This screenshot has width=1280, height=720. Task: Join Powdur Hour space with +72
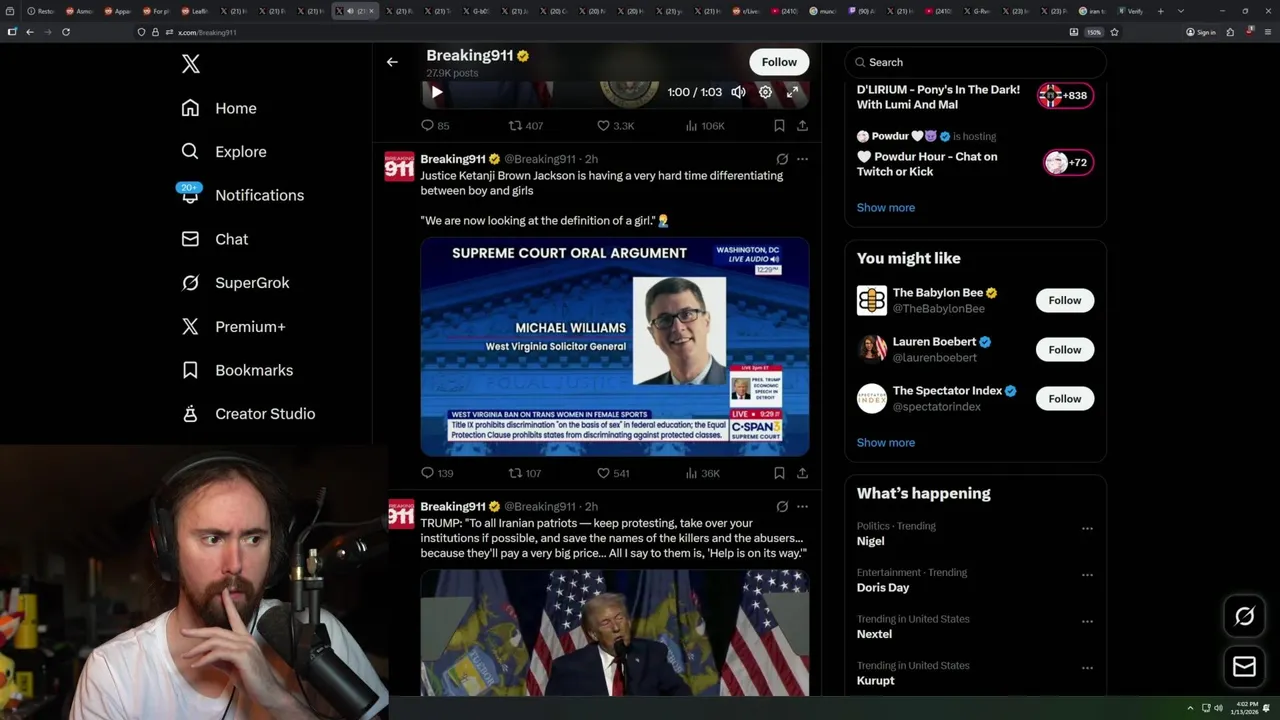coord(1068,163)
